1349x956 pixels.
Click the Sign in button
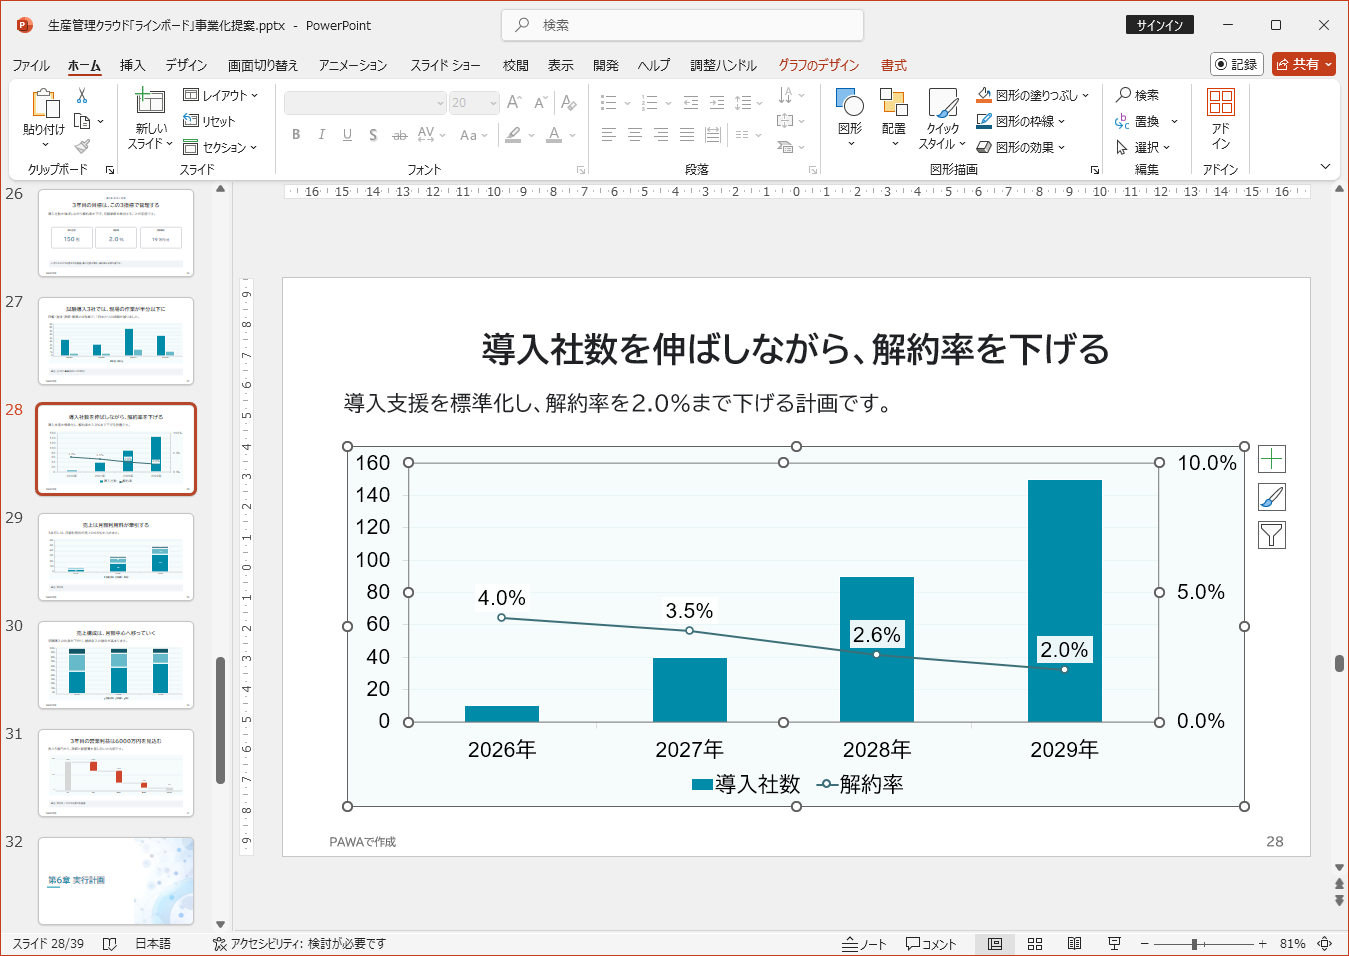(x=1160, y=25)
